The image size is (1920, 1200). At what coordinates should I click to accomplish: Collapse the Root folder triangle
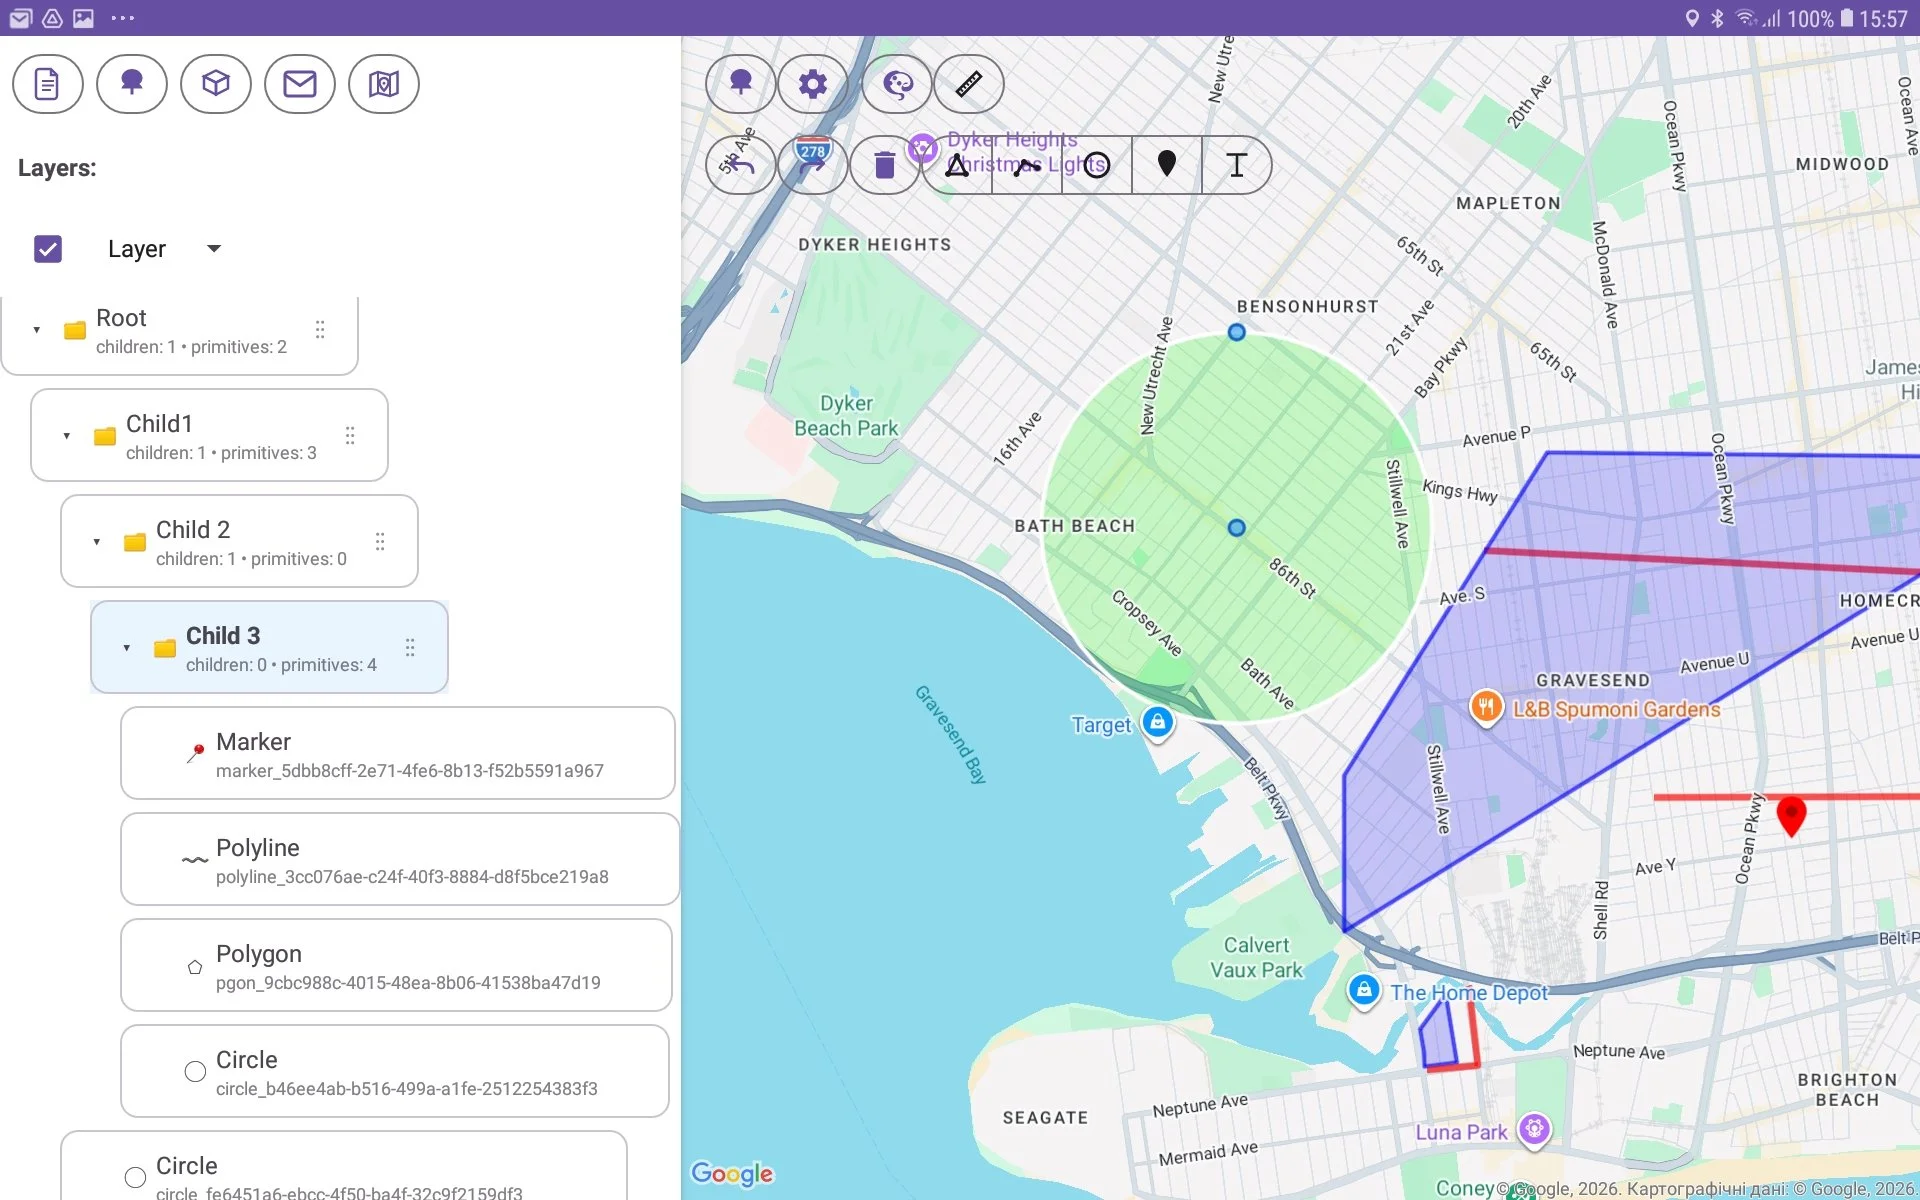coord(37,330)
